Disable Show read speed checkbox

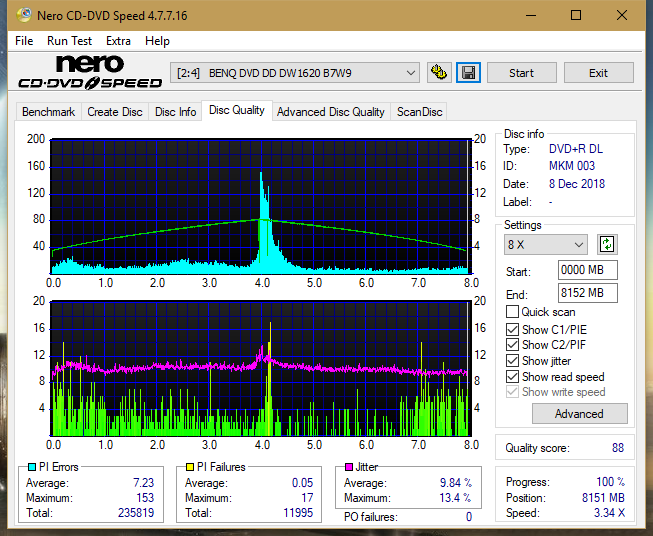(512, 376)
